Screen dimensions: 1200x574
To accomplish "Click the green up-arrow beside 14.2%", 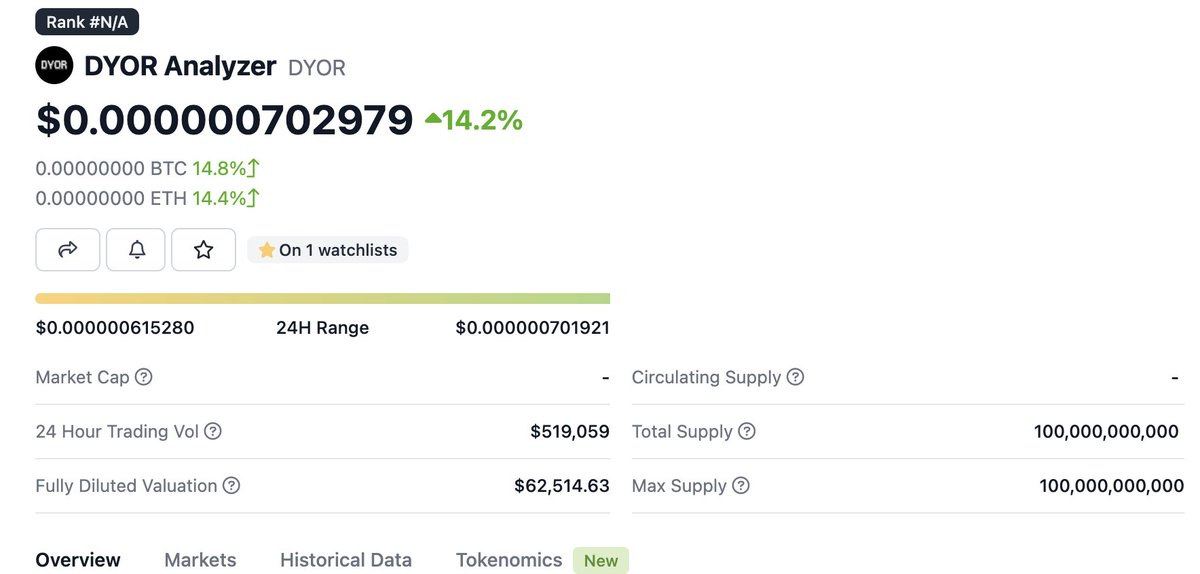I will click(433, 119).
